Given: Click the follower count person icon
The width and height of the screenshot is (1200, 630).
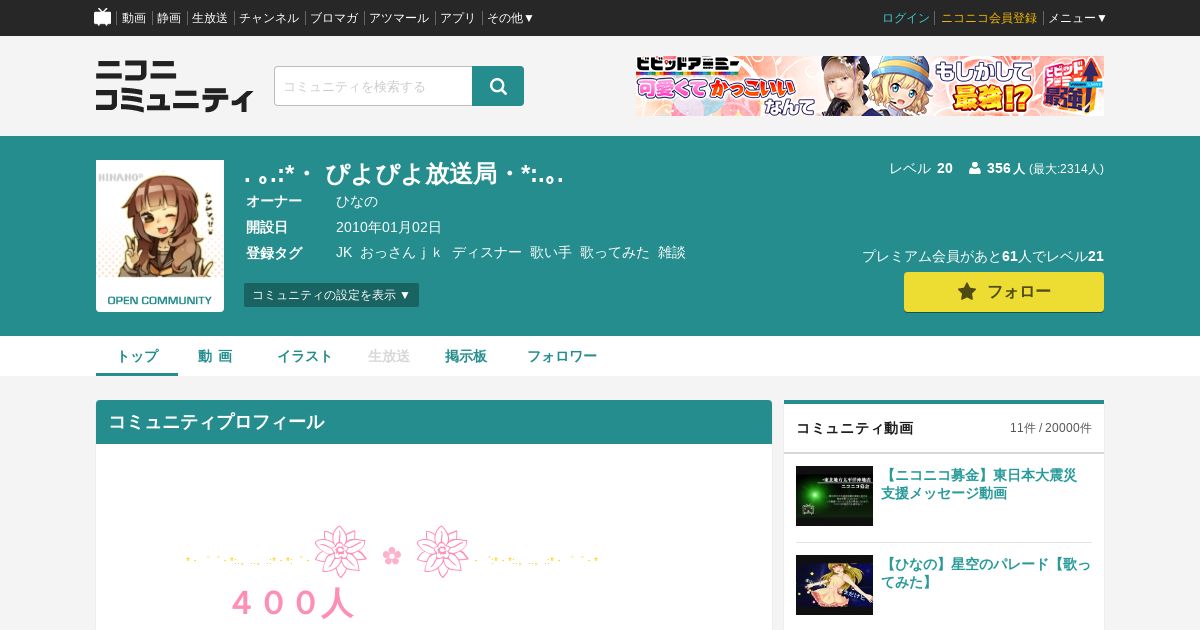Looking at the screenshot, I should click(x=974, y=168).
